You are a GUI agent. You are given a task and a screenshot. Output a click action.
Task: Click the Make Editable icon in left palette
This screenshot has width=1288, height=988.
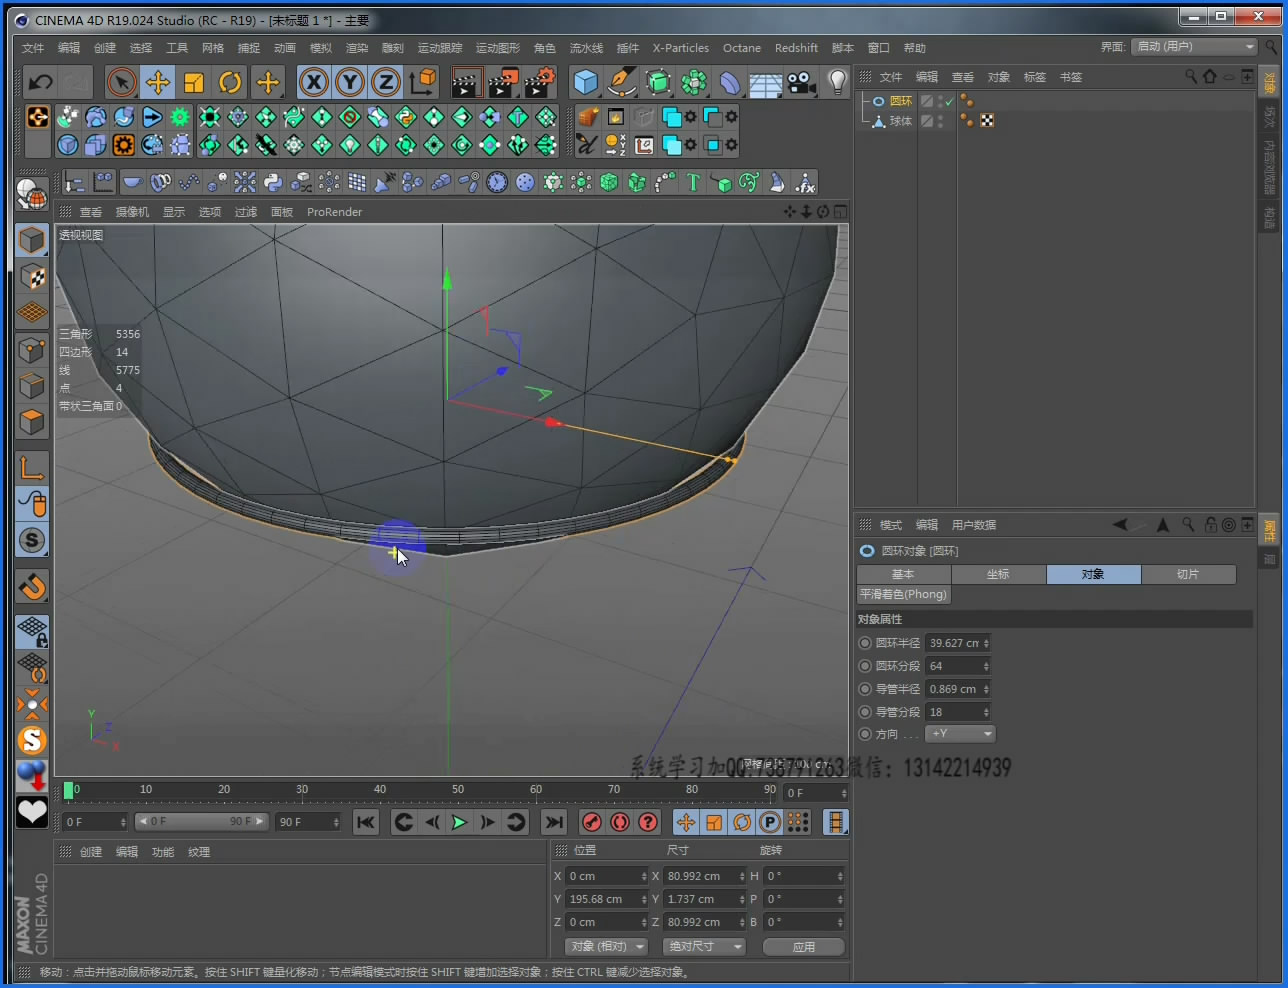point(32,194)
